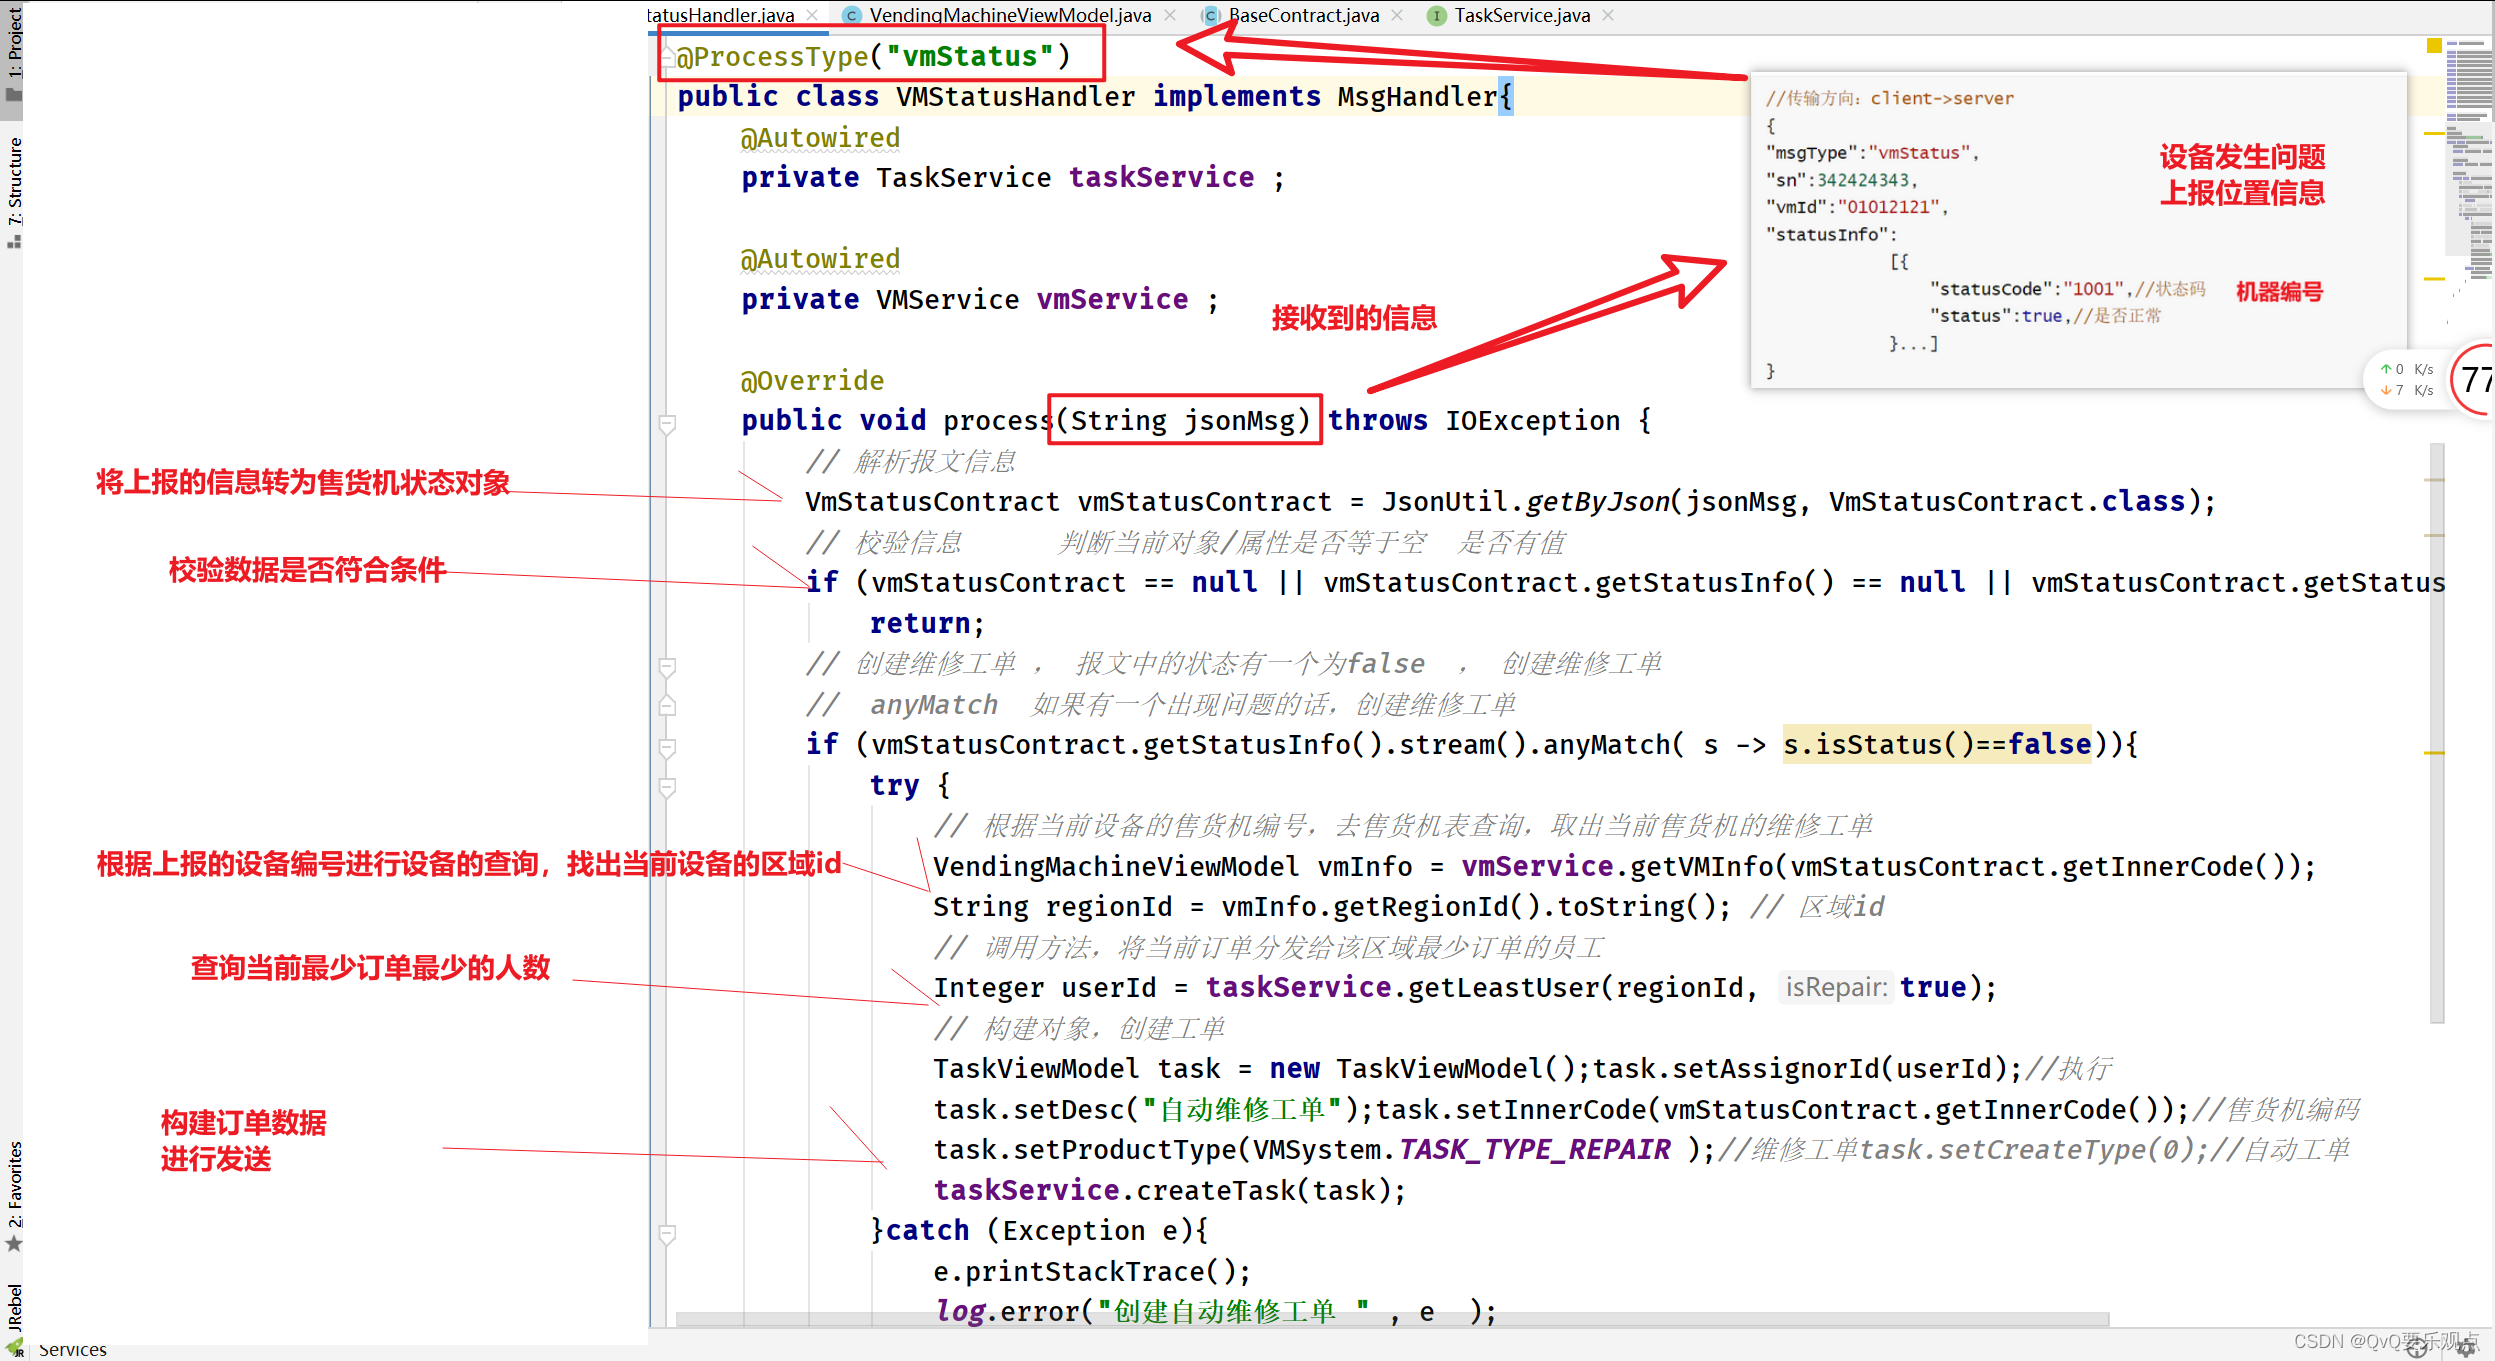This screenshot has height=1361, width=2495.
Task: Switch to the TaskService.java tab
Action: point(1521,15)
